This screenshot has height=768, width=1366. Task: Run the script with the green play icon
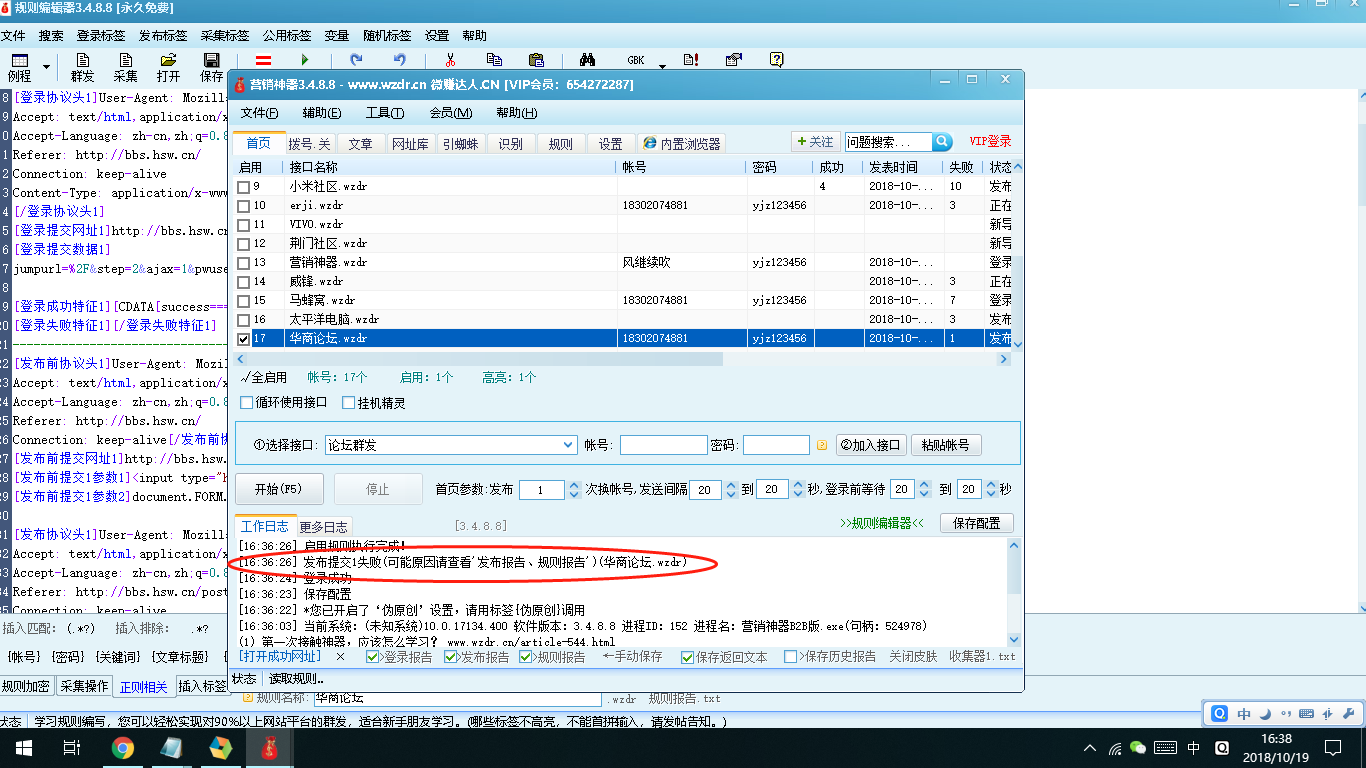305,60
